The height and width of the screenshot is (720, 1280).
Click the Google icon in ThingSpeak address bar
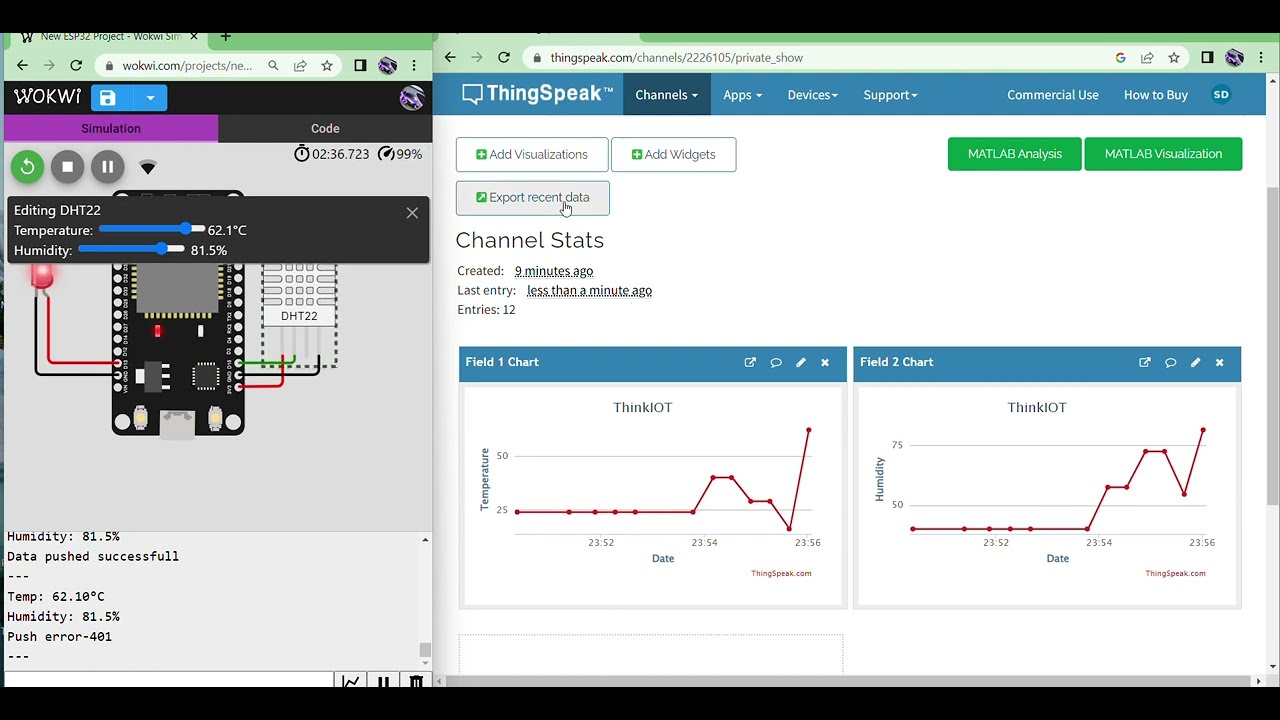point(1120,58)
